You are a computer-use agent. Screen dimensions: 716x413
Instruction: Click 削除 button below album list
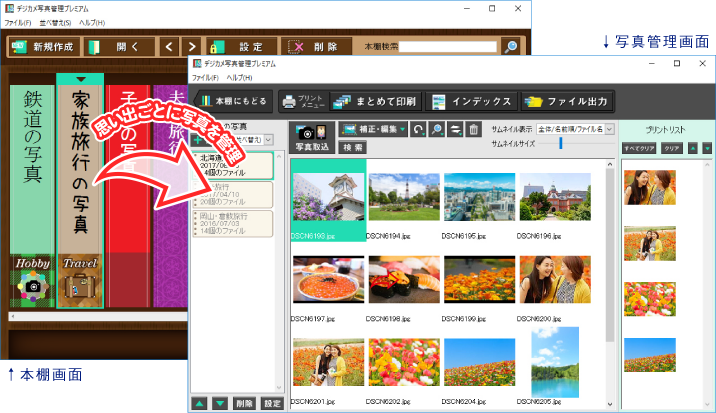[x=244, y=403]
